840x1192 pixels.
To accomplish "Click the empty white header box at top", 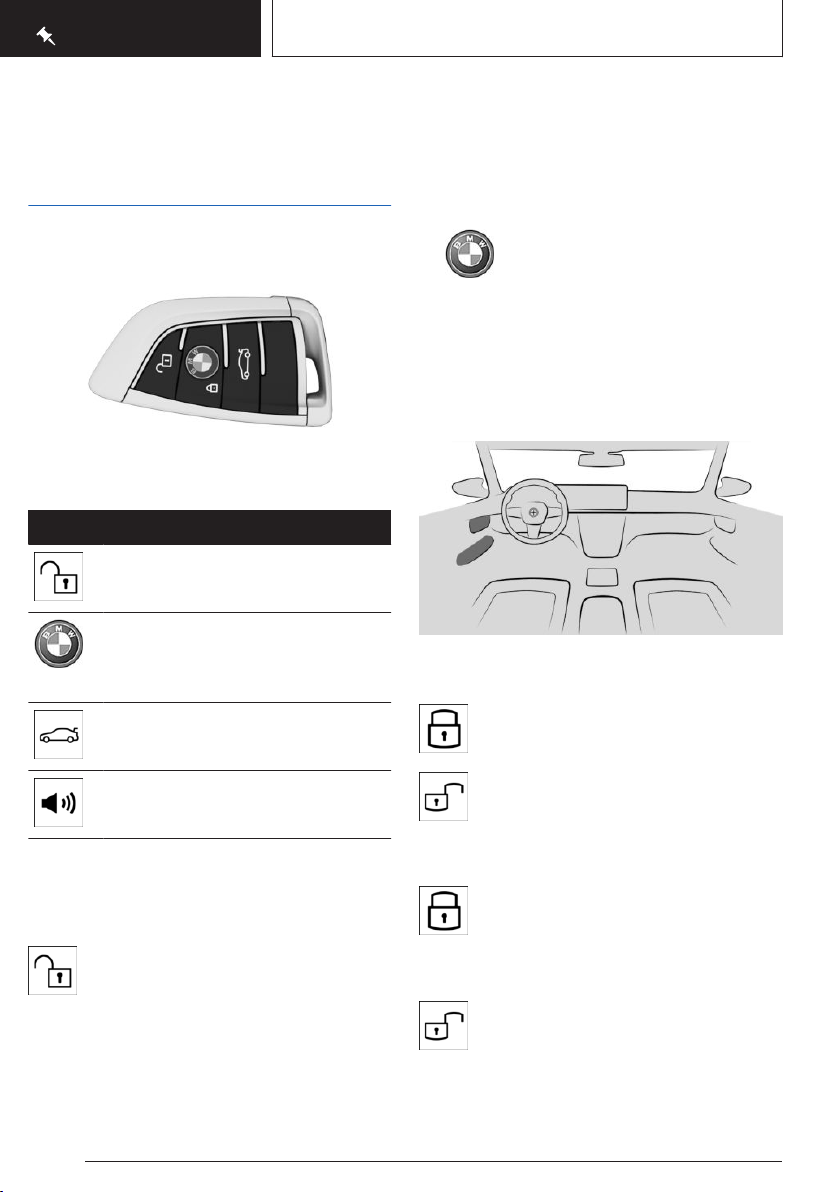I will [x=528, y=28].
